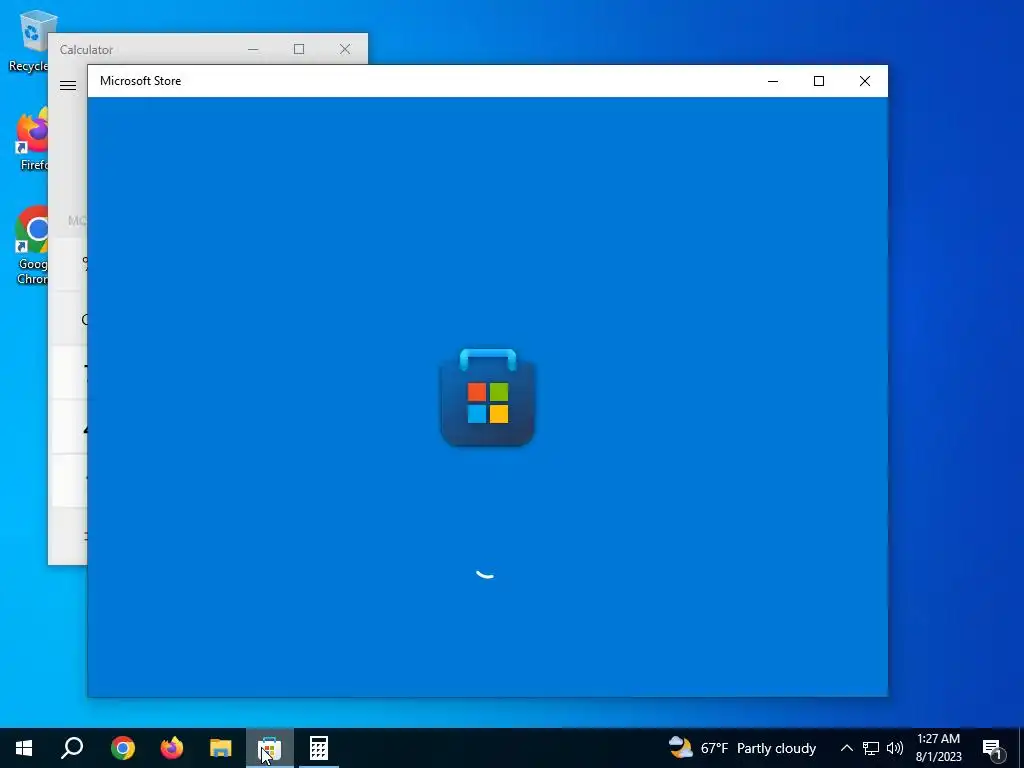
Task: Open the Windows Start menu
Action: (x=24, y=748)
